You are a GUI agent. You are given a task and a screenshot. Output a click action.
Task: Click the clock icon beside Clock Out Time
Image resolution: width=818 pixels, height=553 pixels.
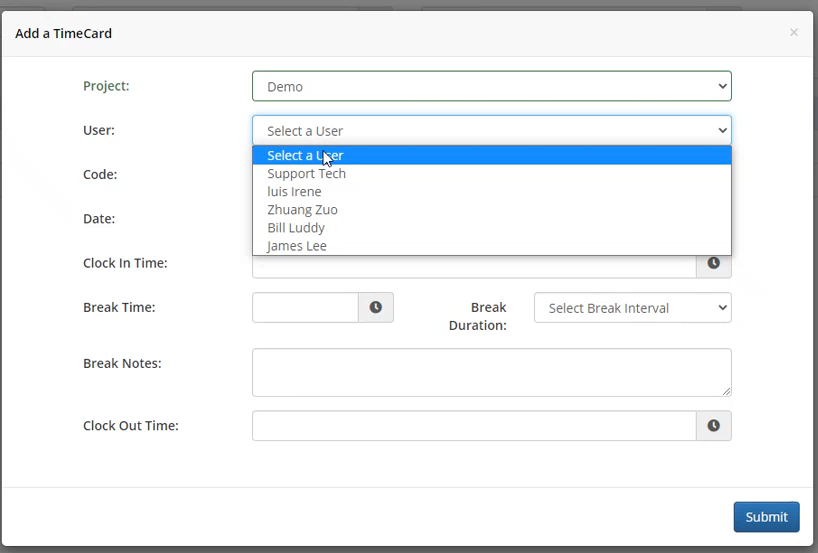point(713,426)
